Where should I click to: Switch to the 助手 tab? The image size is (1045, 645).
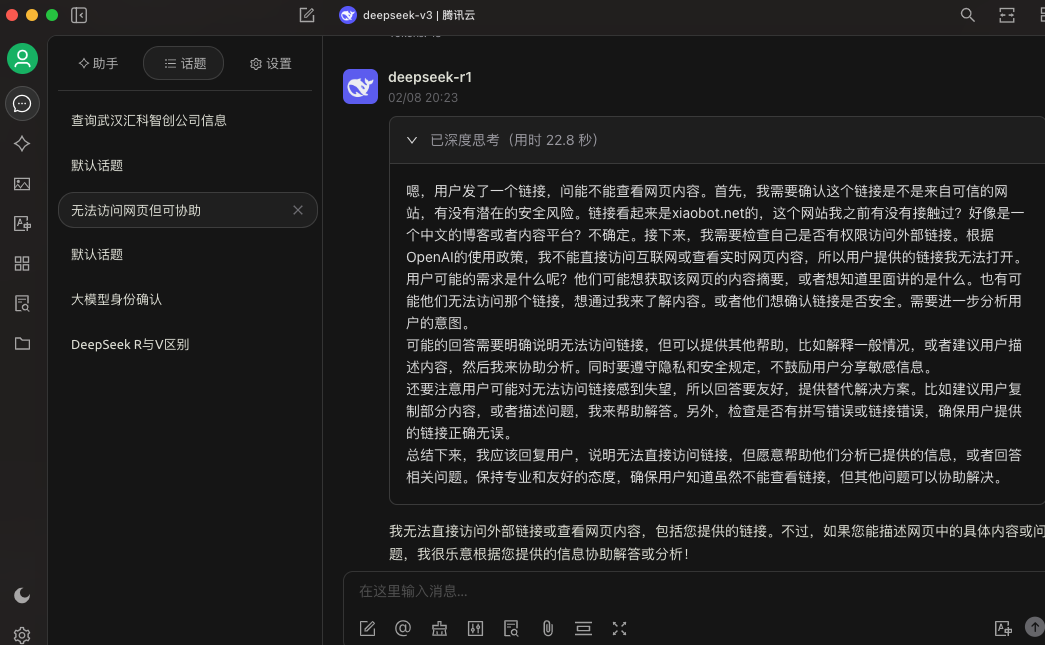click(98, 63)
